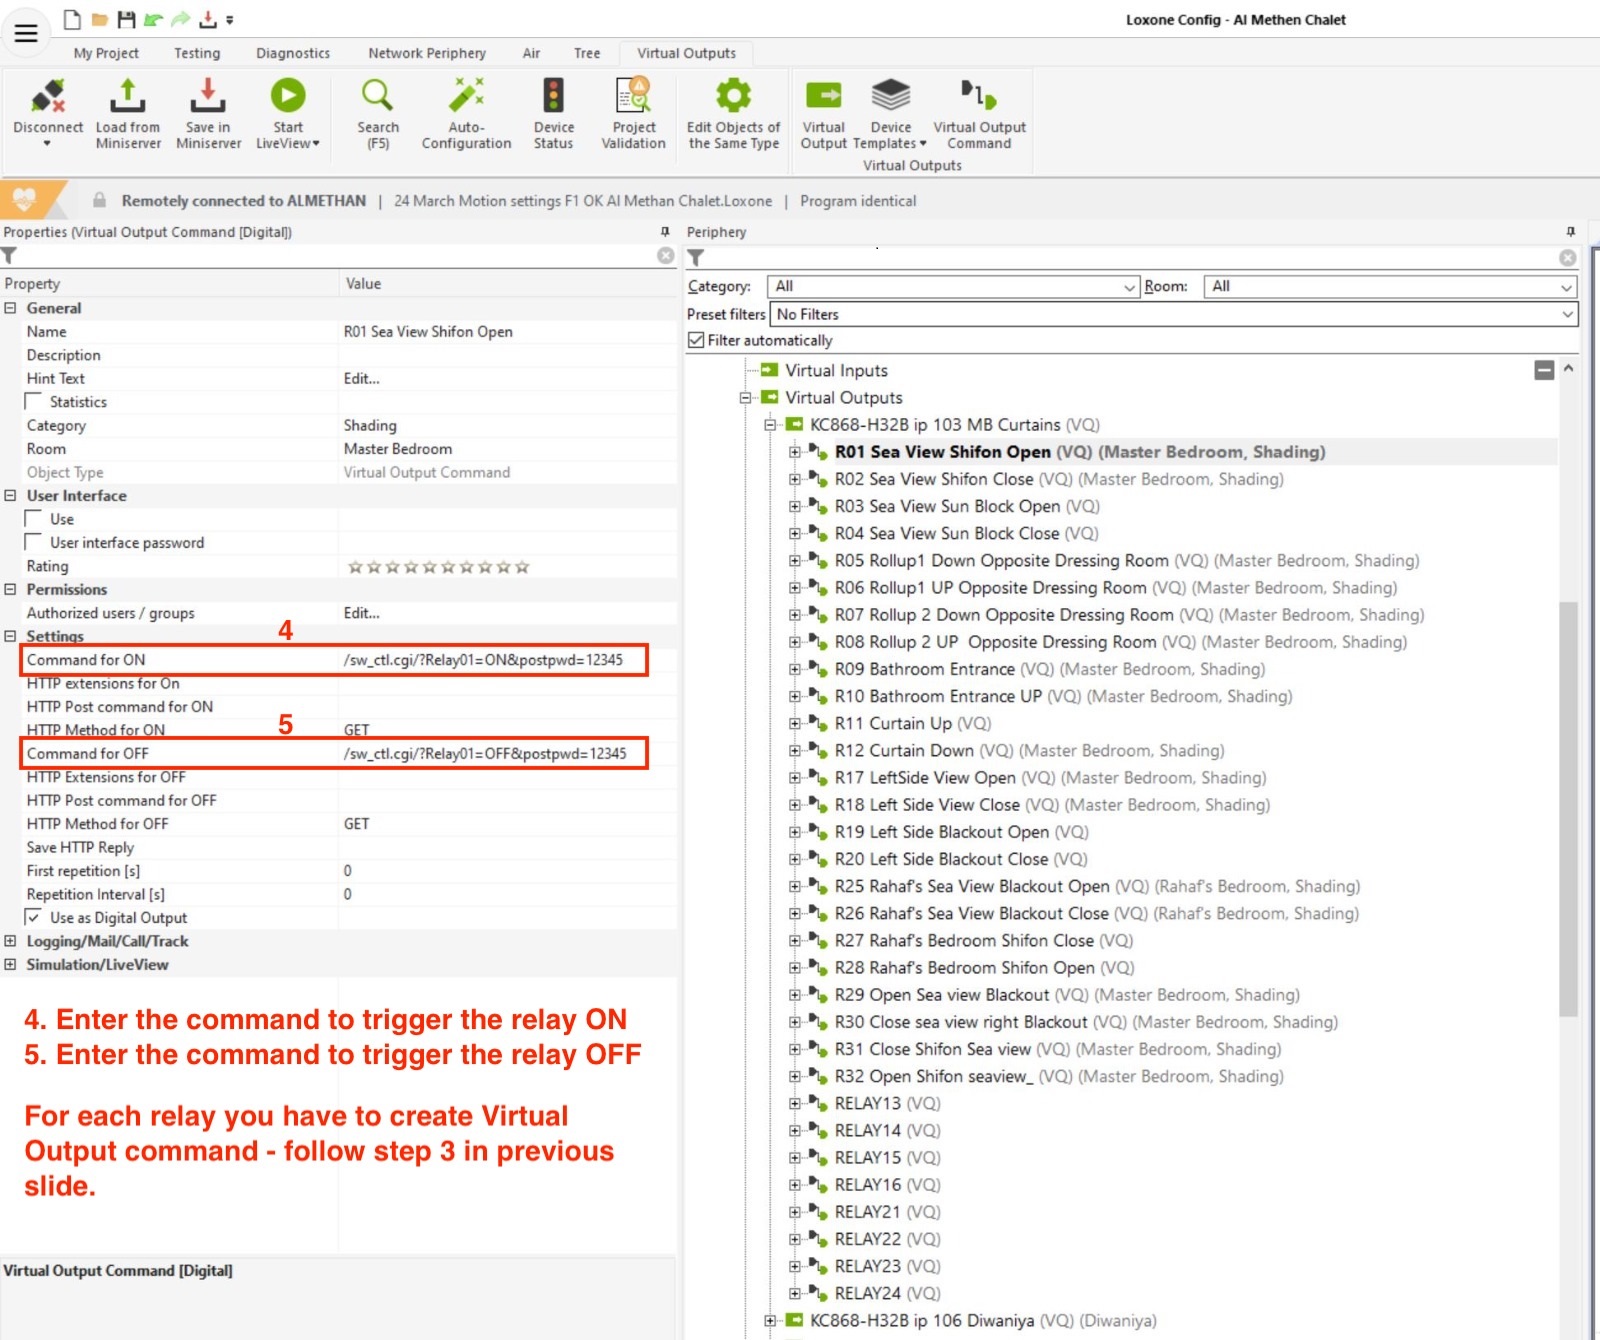This screenshot has width=1600, height=1340.
Task: Open the Category dropdown in Periphery
Action: (952, 287)
